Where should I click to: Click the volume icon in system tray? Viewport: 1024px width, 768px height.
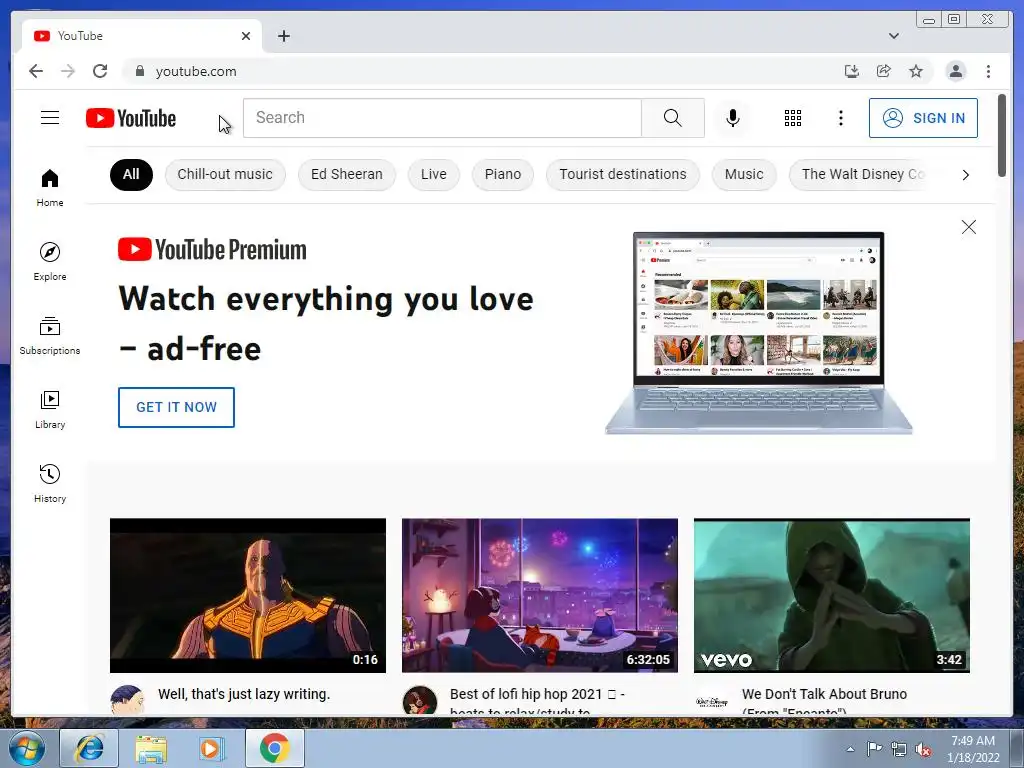[923, 750]
